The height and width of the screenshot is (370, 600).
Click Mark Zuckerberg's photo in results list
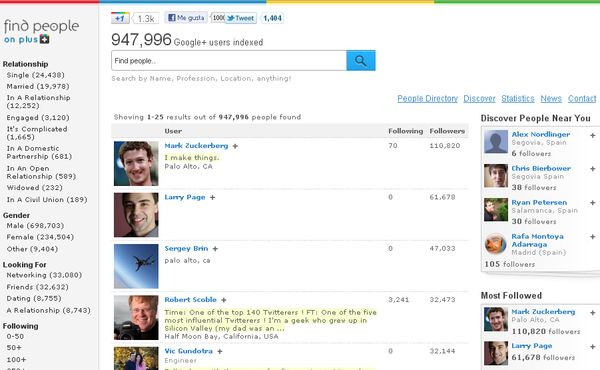136,163
